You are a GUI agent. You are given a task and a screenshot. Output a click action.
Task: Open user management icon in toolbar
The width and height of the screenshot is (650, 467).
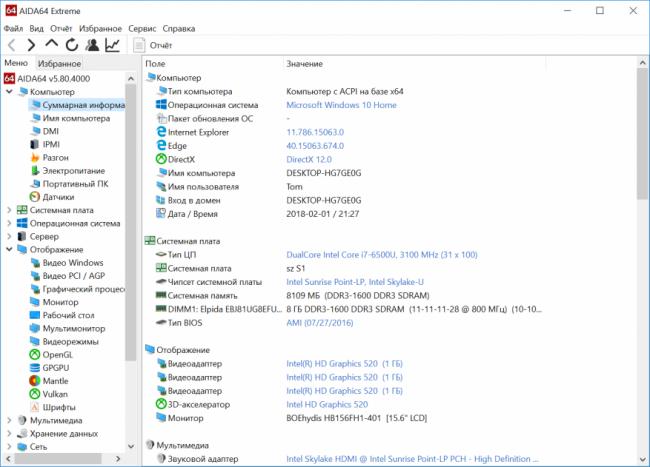(92, 45)
